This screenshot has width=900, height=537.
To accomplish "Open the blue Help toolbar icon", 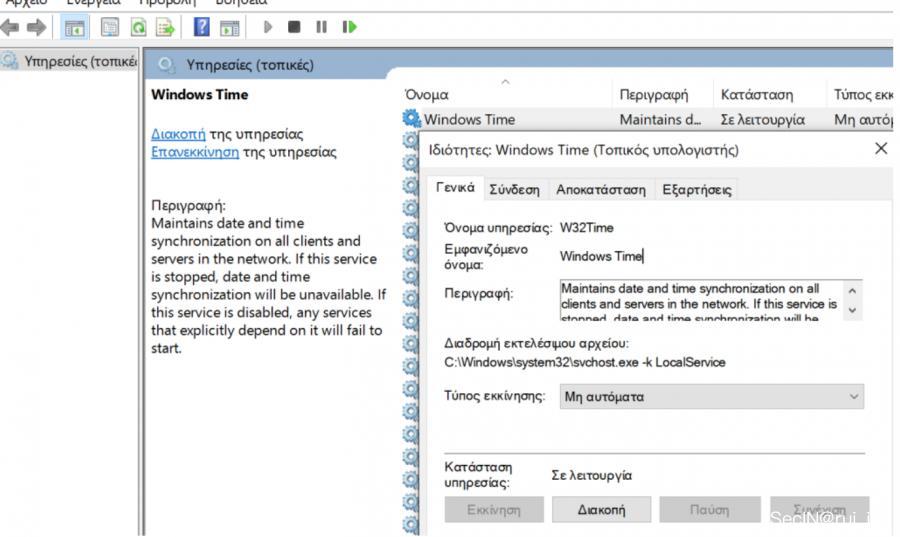I will (201, 27).
